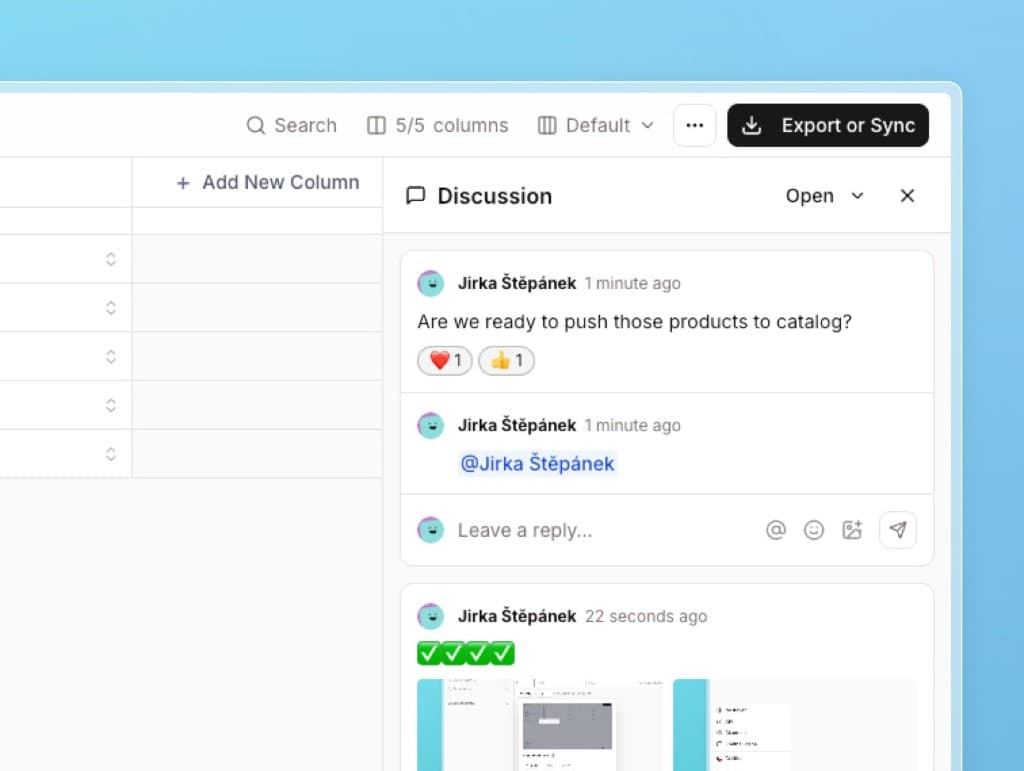Click the avatar beside Leave a reply

[431, 530]
